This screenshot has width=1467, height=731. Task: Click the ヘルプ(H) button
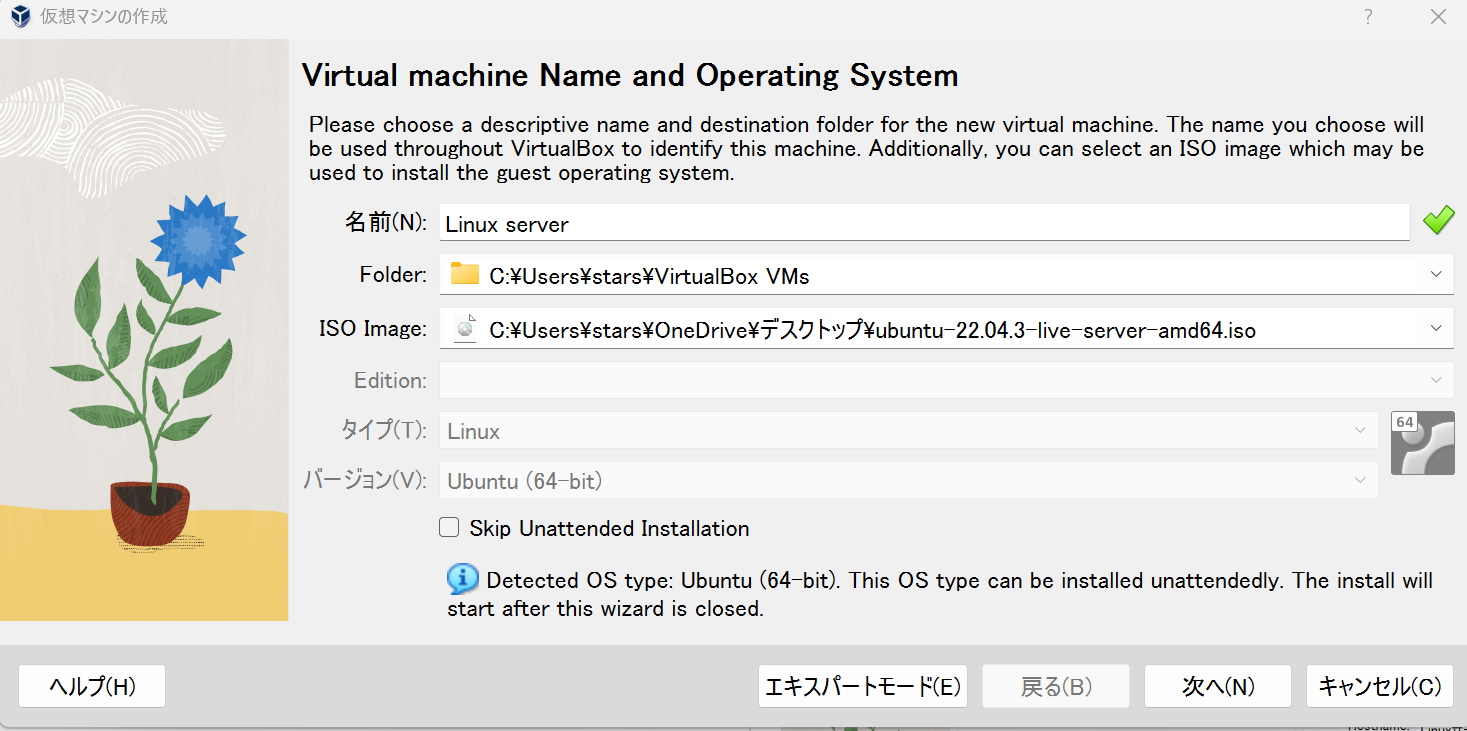(92, 686)
